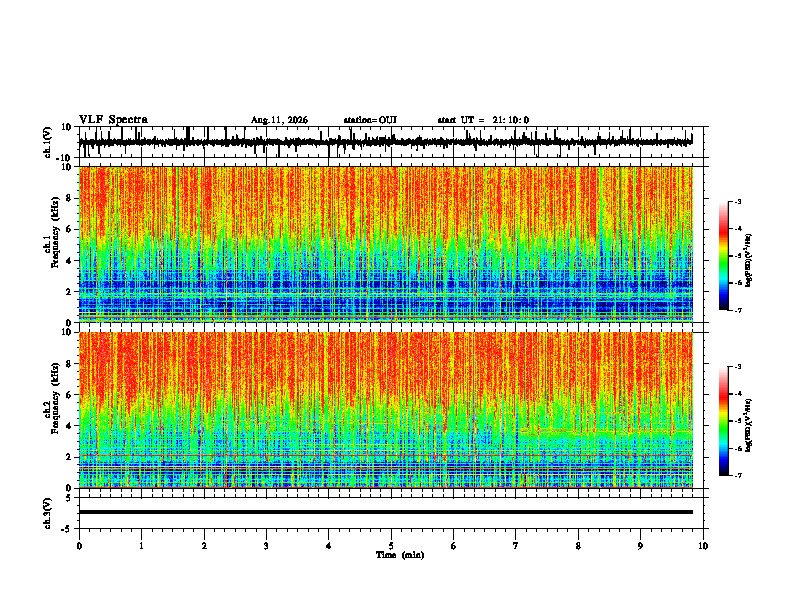Screen dimensions: 792x612
Task: Click the date label "Aug.11, 2026"
Action: coord(279,120)
